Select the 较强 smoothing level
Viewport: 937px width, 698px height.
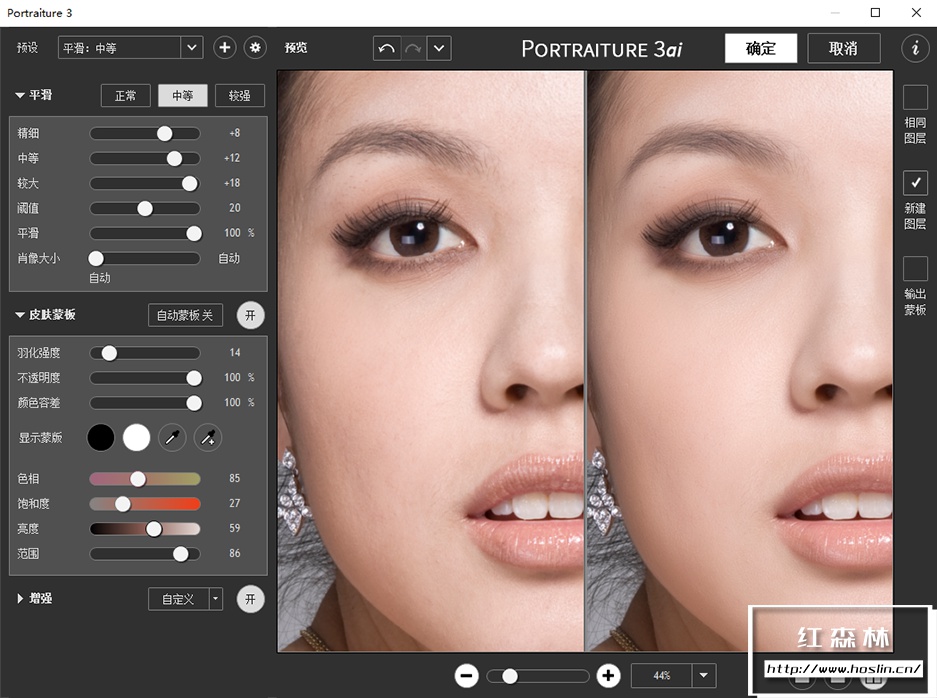[x=240, y=96]
